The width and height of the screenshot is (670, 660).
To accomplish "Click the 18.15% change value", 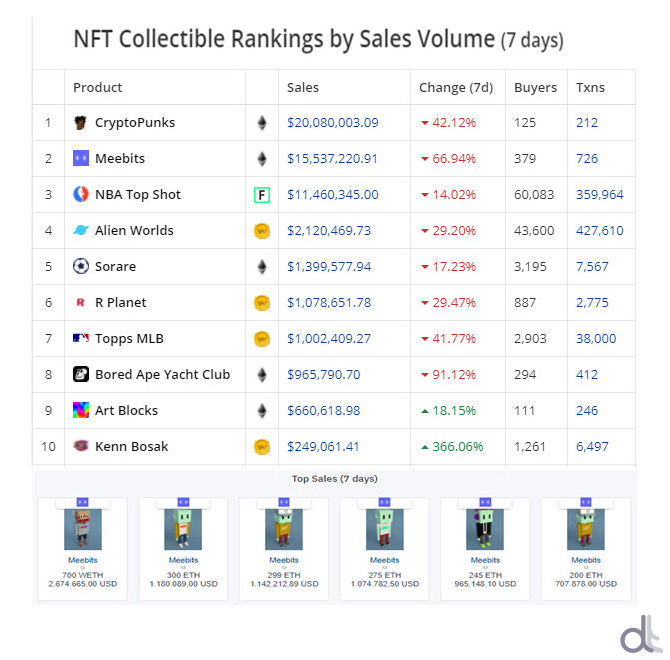I will [454, 411].
